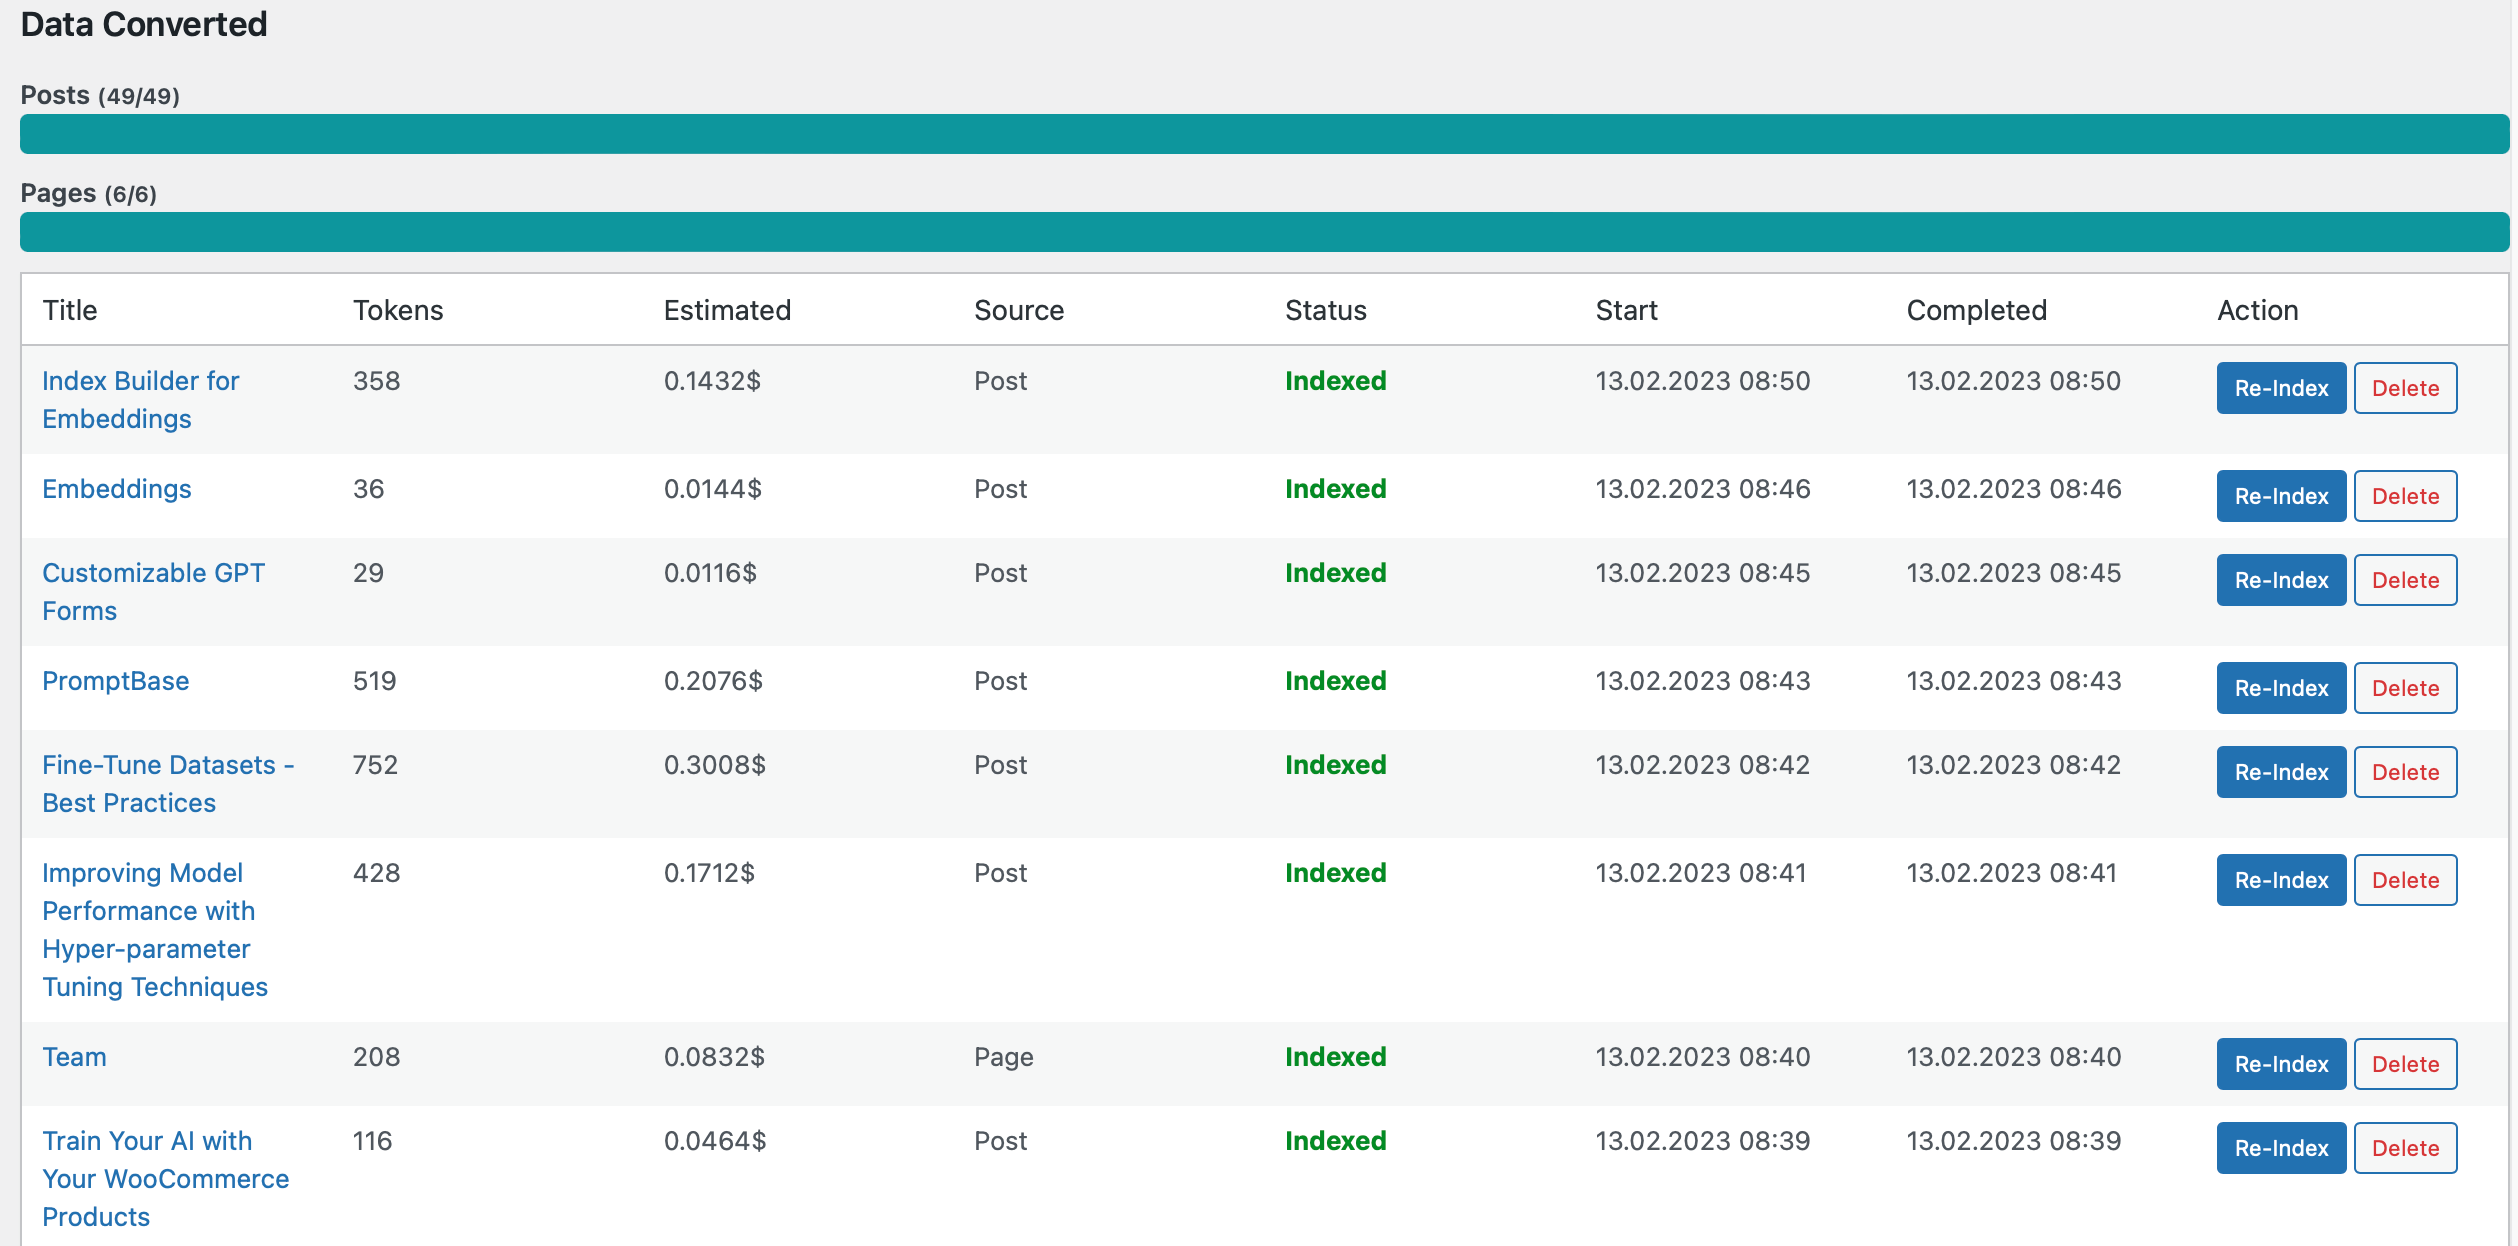Viewport: 2518px width, 1246px height.
Task: Open 'Customizable GPT Forms' link
Action: (x=153, y=592)
